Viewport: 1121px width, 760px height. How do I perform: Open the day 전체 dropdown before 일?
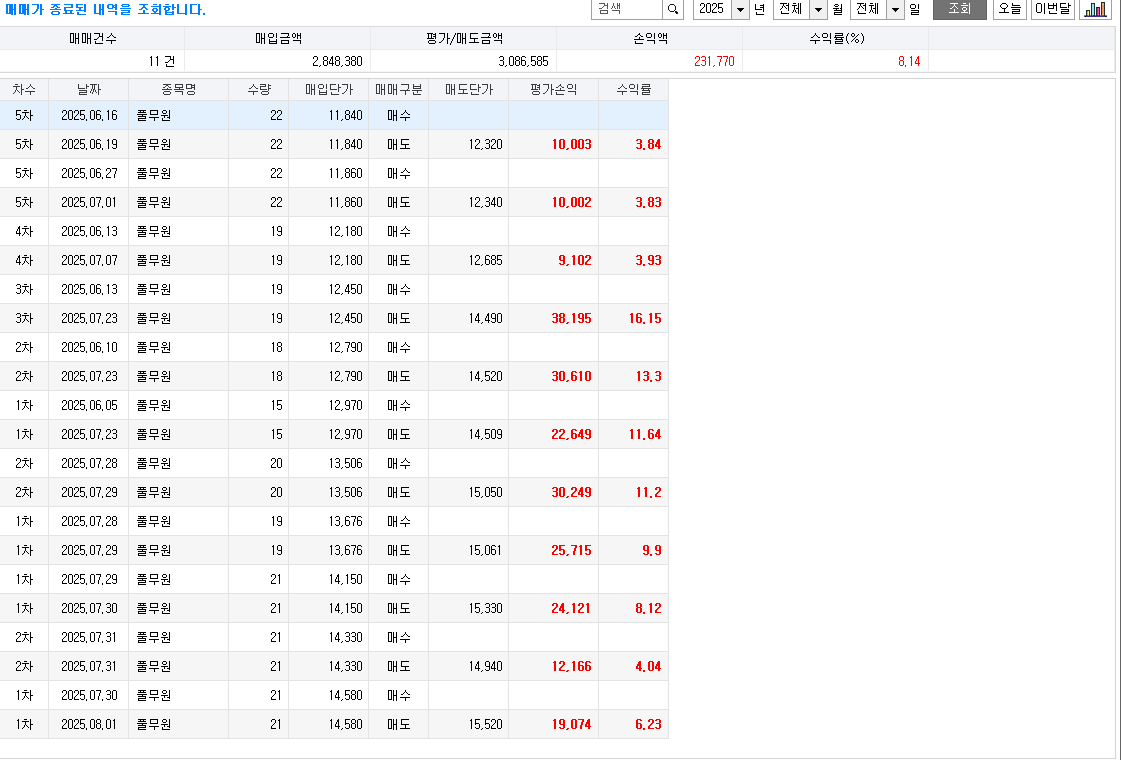[x=895, y=9]
